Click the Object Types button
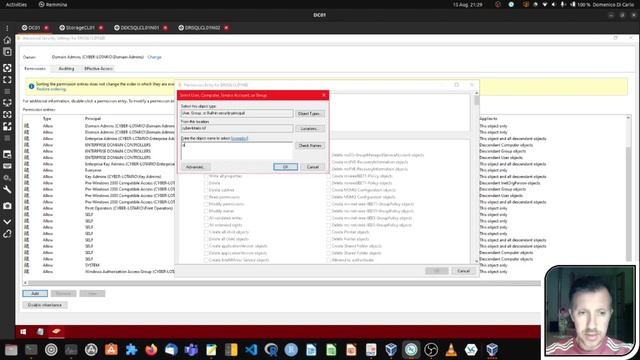Viewport: 640px width, 360px height. point(309,113)
